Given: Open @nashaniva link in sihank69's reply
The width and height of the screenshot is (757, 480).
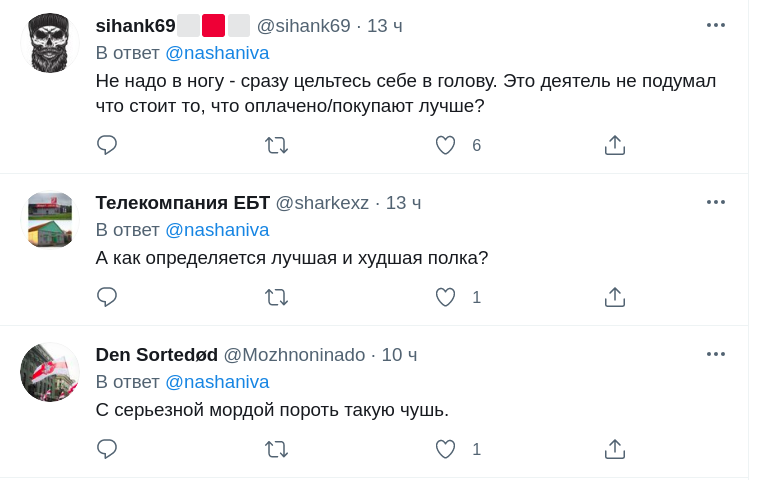Looking at the screenshot, I should tap(217, 53).
